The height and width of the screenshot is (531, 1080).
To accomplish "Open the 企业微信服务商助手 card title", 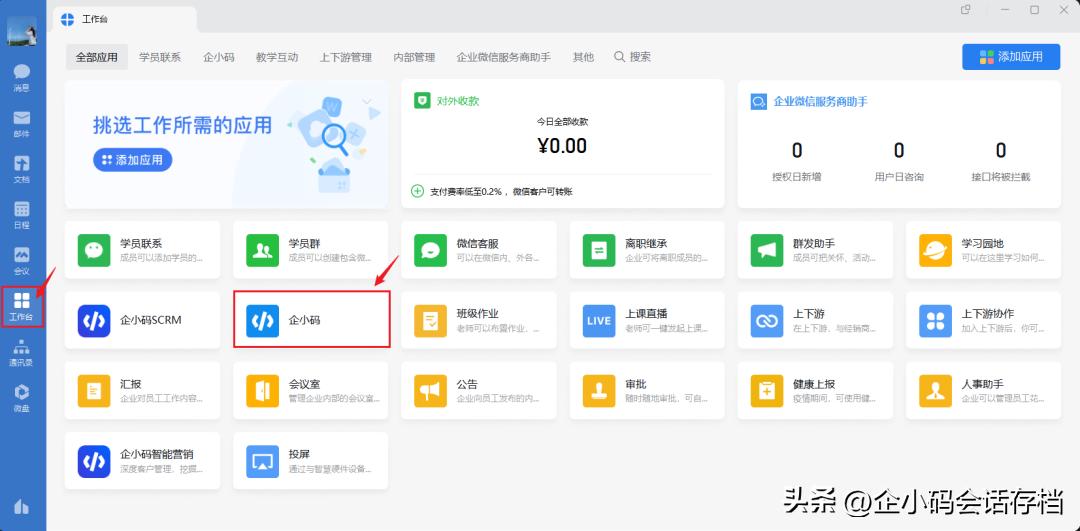I will [x=820, y=101].
